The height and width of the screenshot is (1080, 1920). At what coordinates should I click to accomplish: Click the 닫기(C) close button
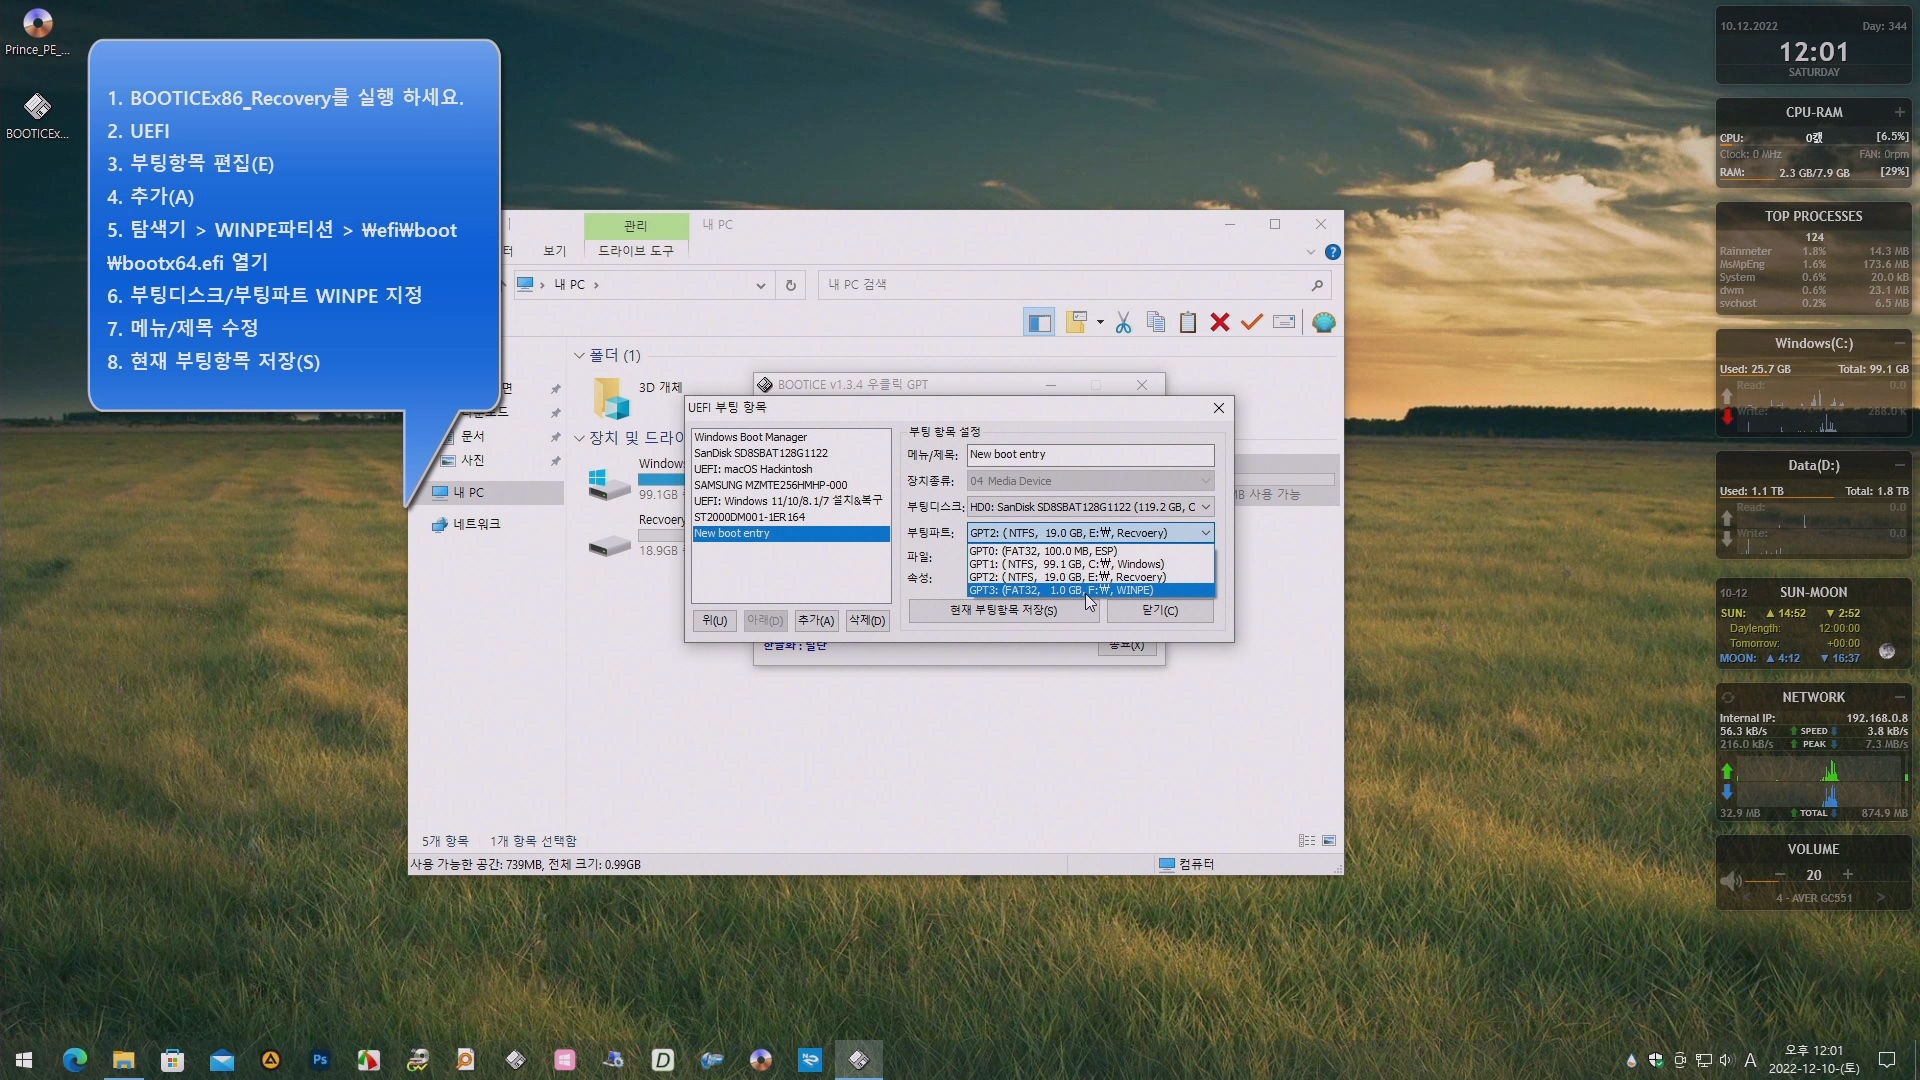(1160, 610)
